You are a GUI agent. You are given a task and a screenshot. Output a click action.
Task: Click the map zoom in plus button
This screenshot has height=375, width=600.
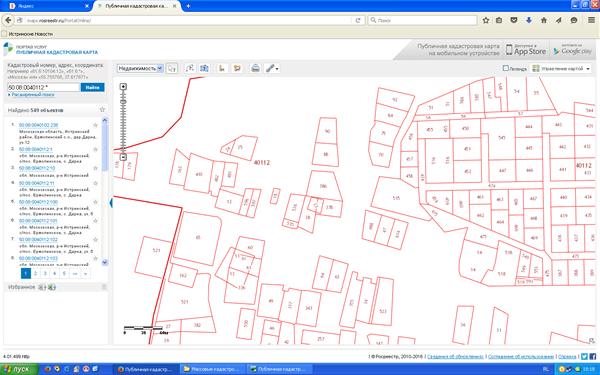tap(123, 86)
